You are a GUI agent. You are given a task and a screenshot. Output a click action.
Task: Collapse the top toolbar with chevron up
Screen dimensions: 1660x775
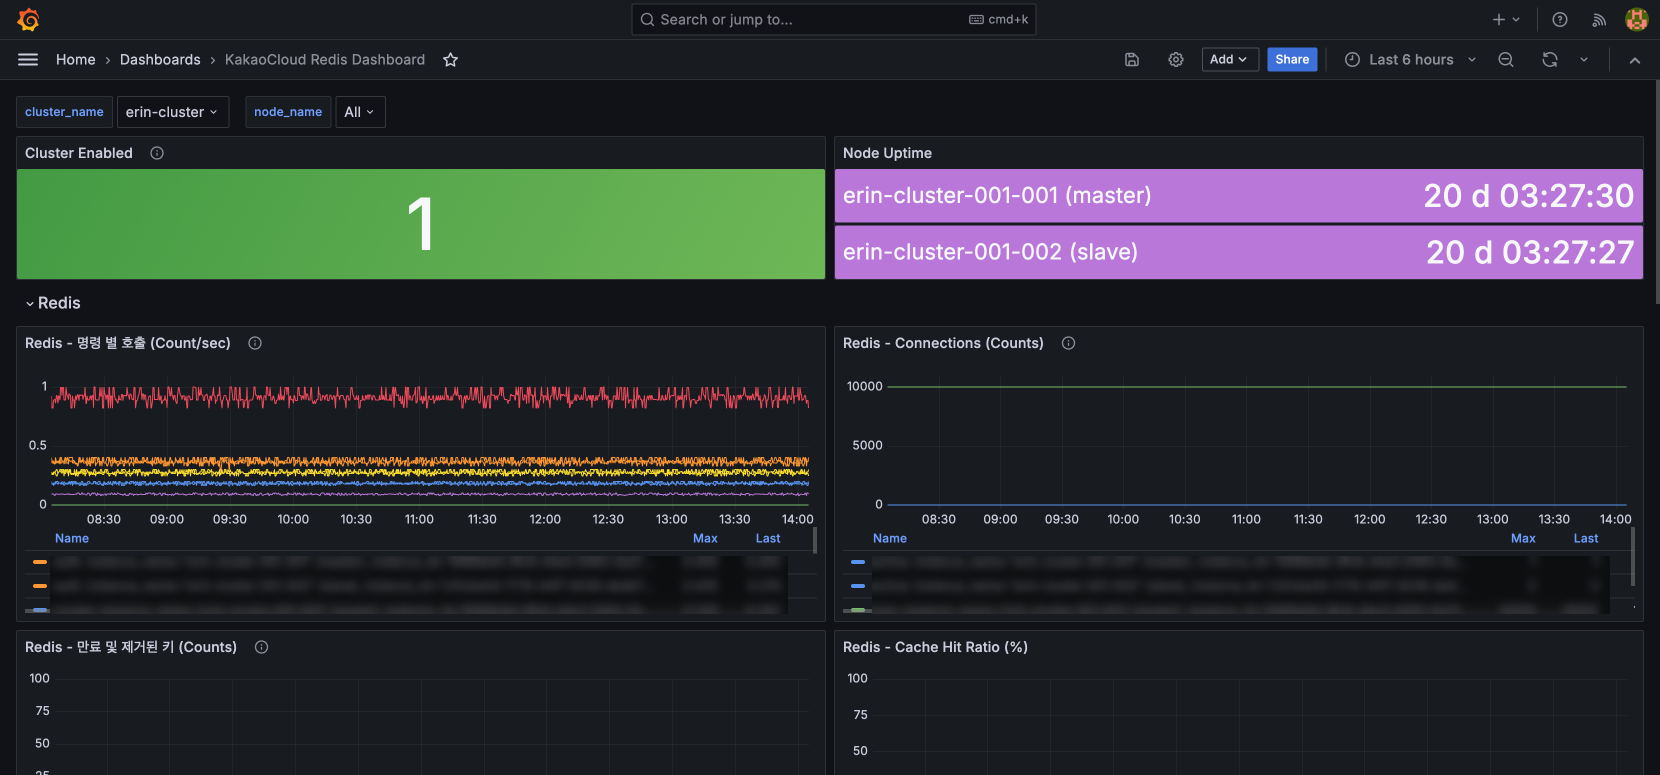click(1635, 60)
